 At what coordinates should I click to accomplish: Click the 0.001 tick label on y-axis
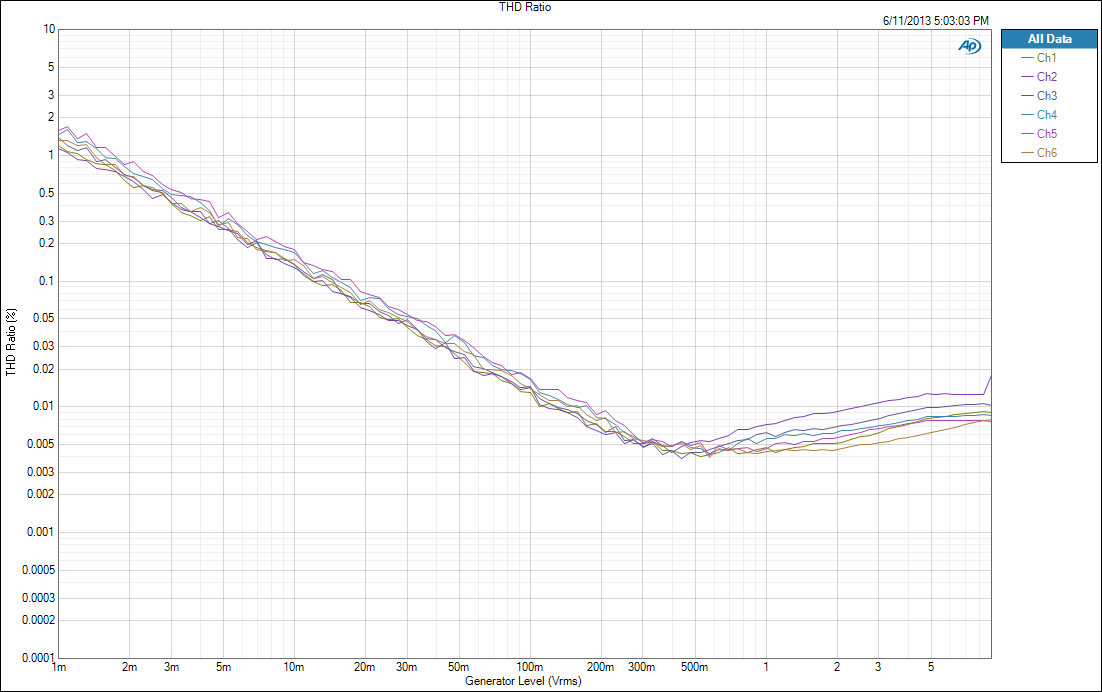click(41, 532)
